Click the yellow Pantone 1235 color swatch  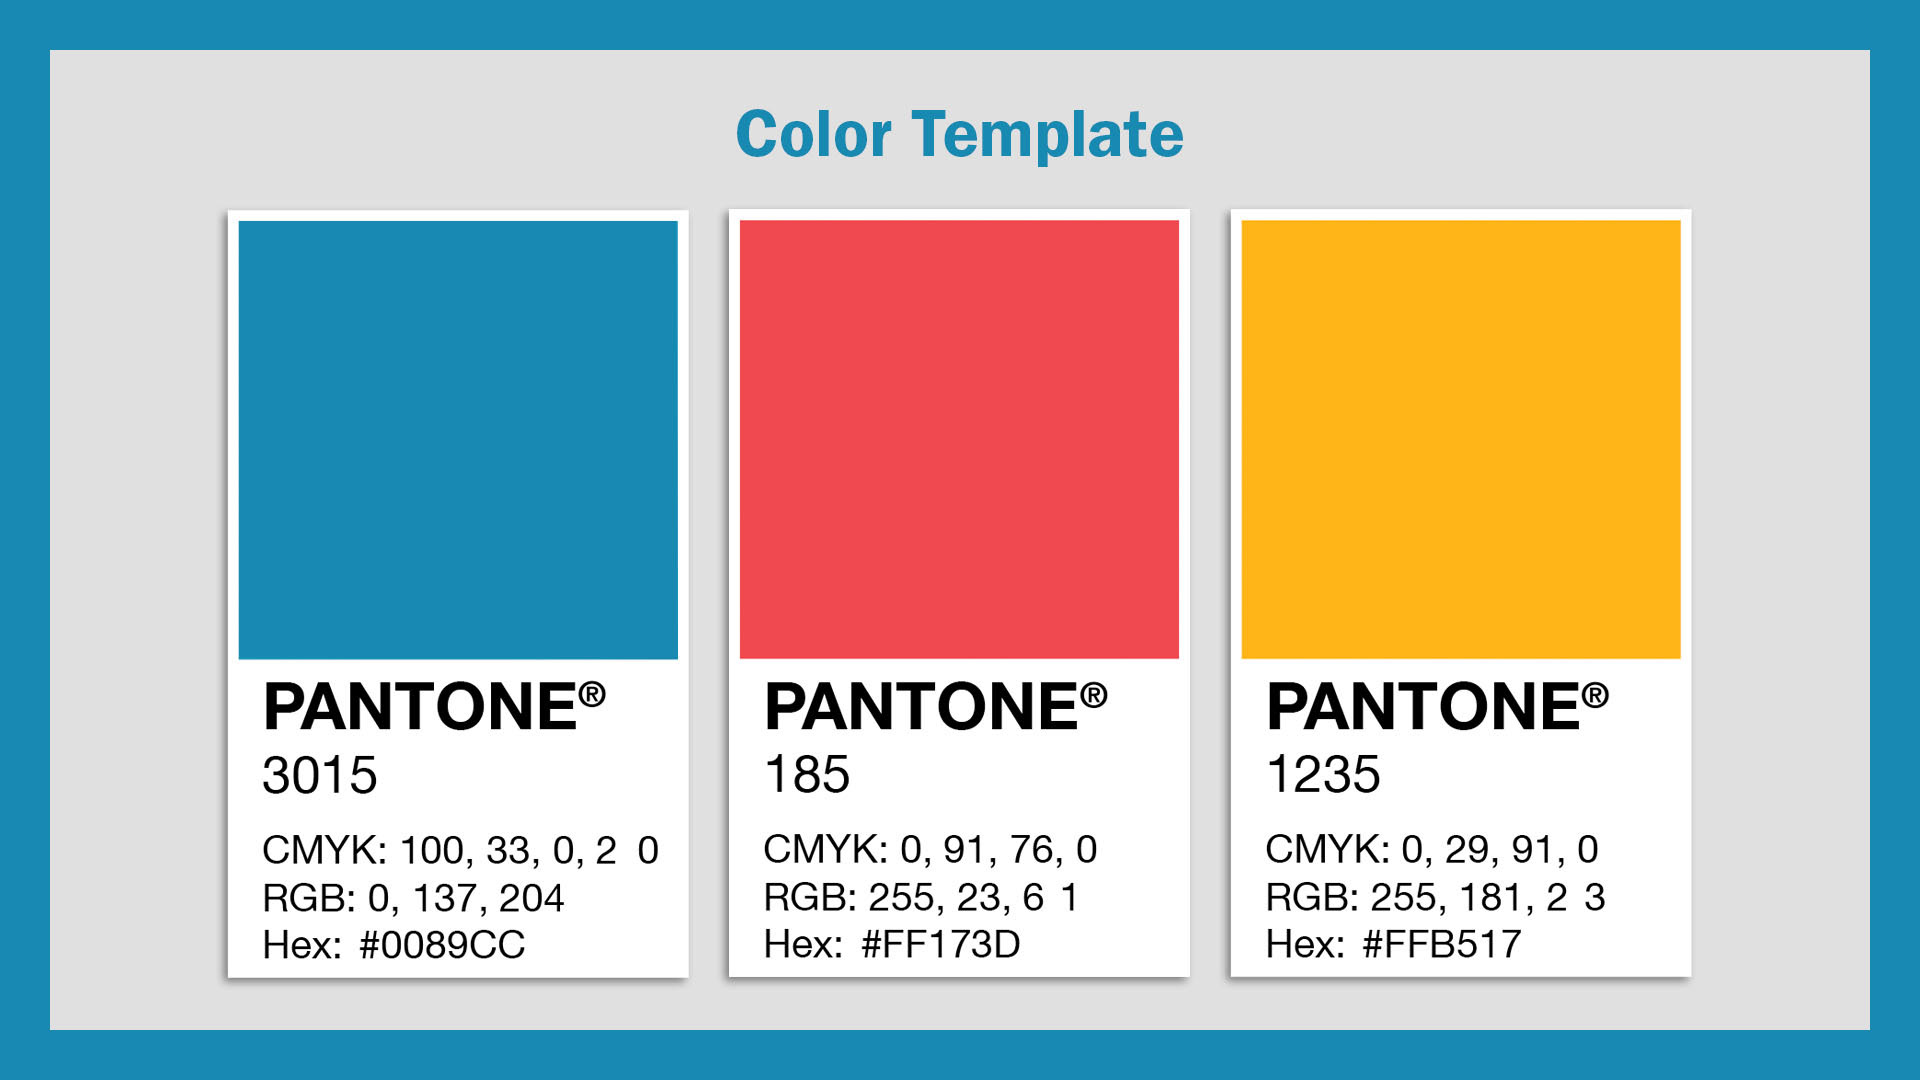(1461, 440)
